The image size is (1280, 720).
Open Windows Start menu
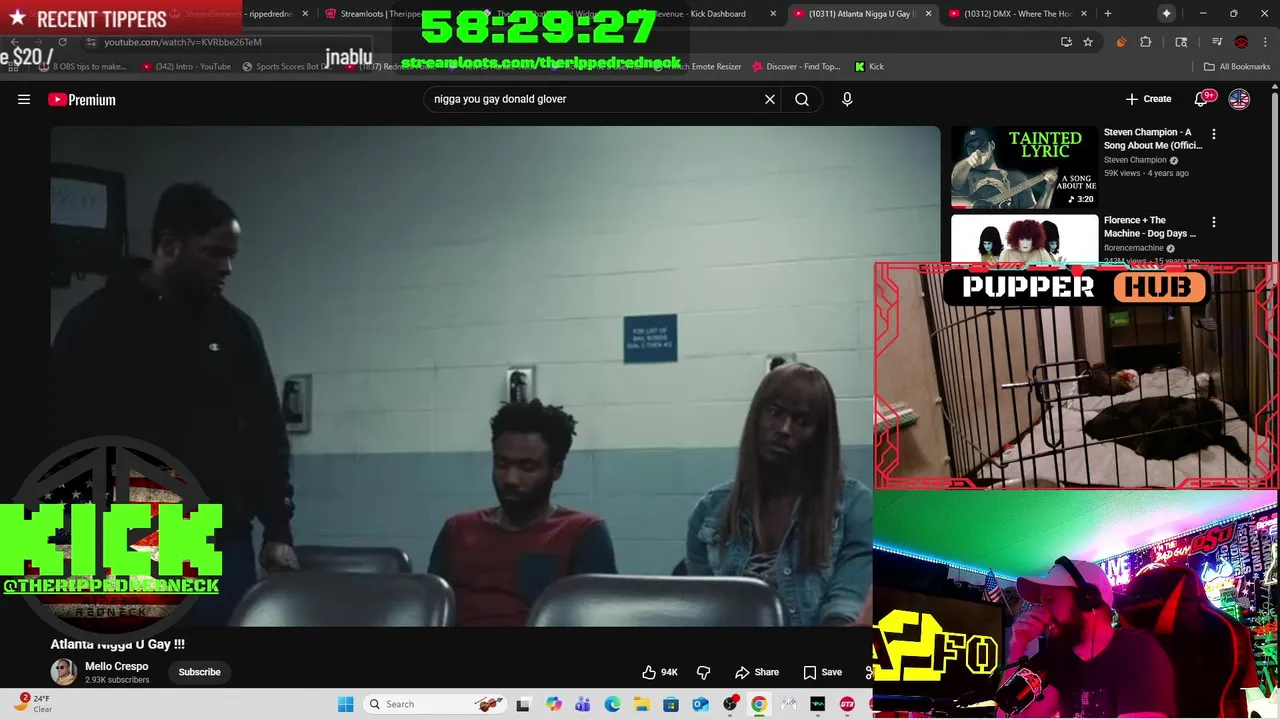tap(346, 704)
